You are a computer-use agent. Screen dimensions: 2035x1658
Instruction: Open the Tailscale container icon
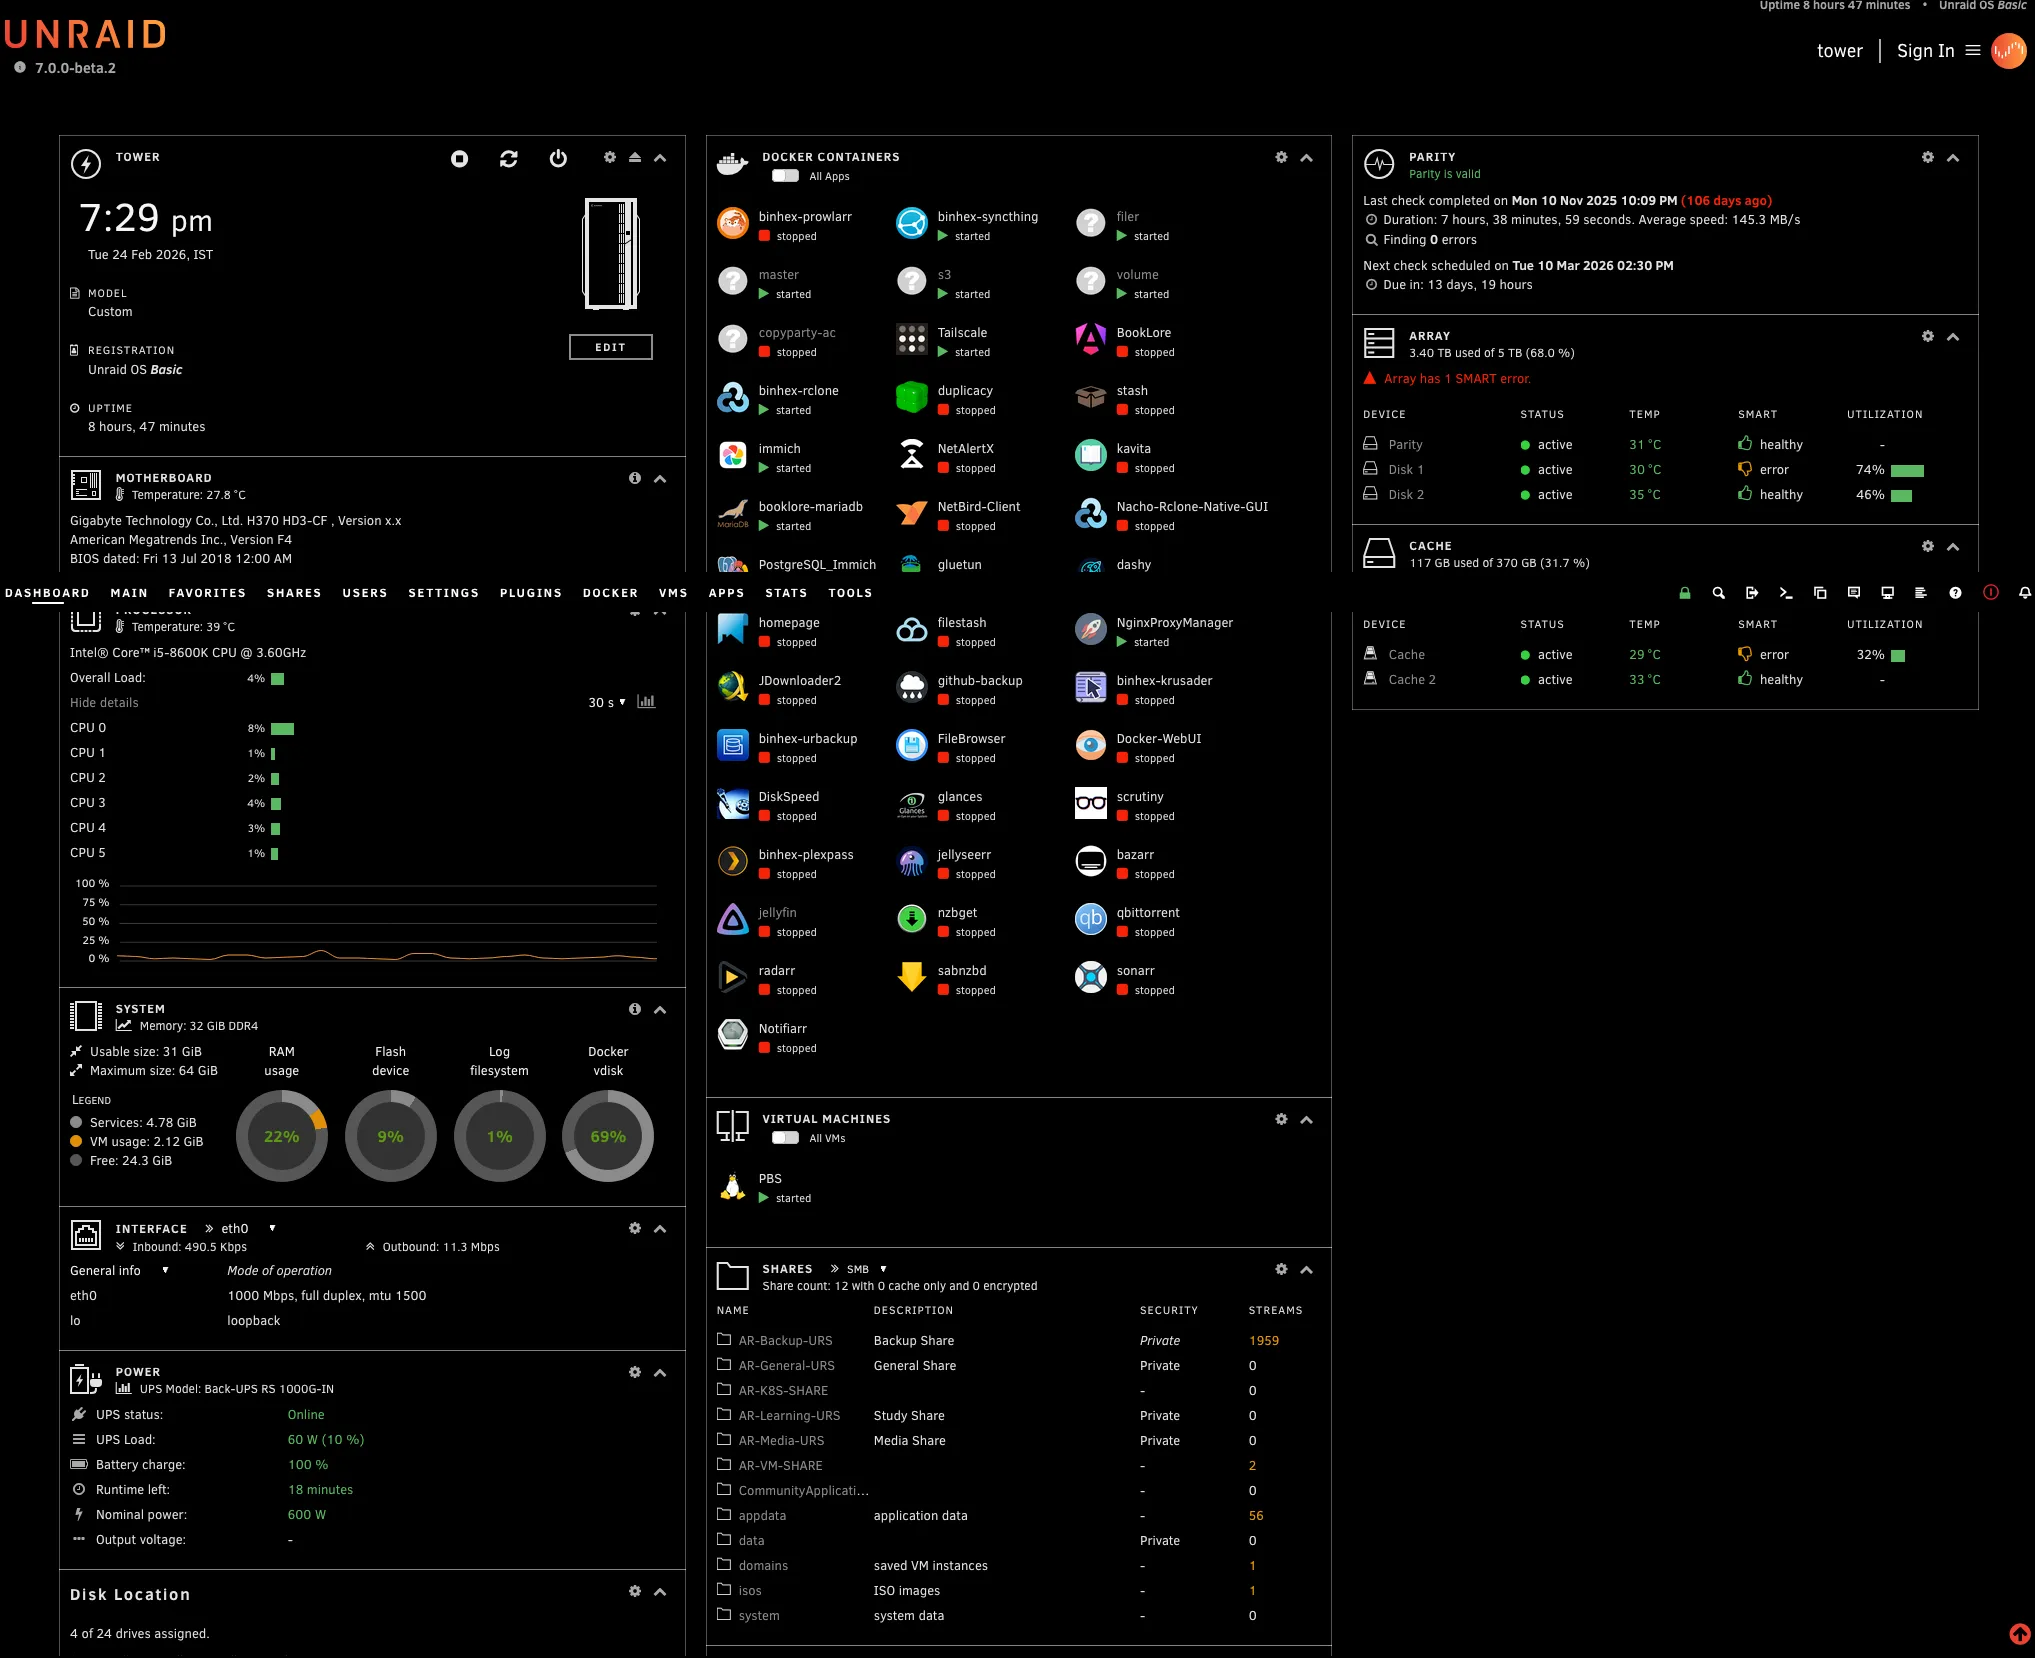tap(911, 340)
